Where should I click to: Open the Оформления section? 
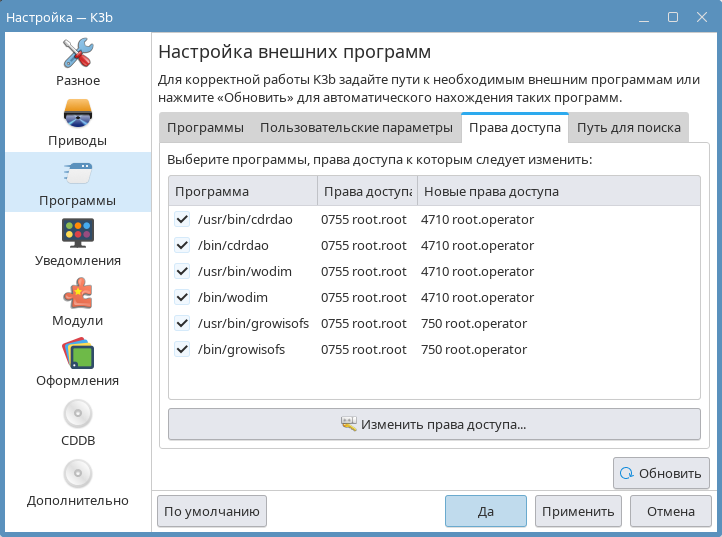77,362
